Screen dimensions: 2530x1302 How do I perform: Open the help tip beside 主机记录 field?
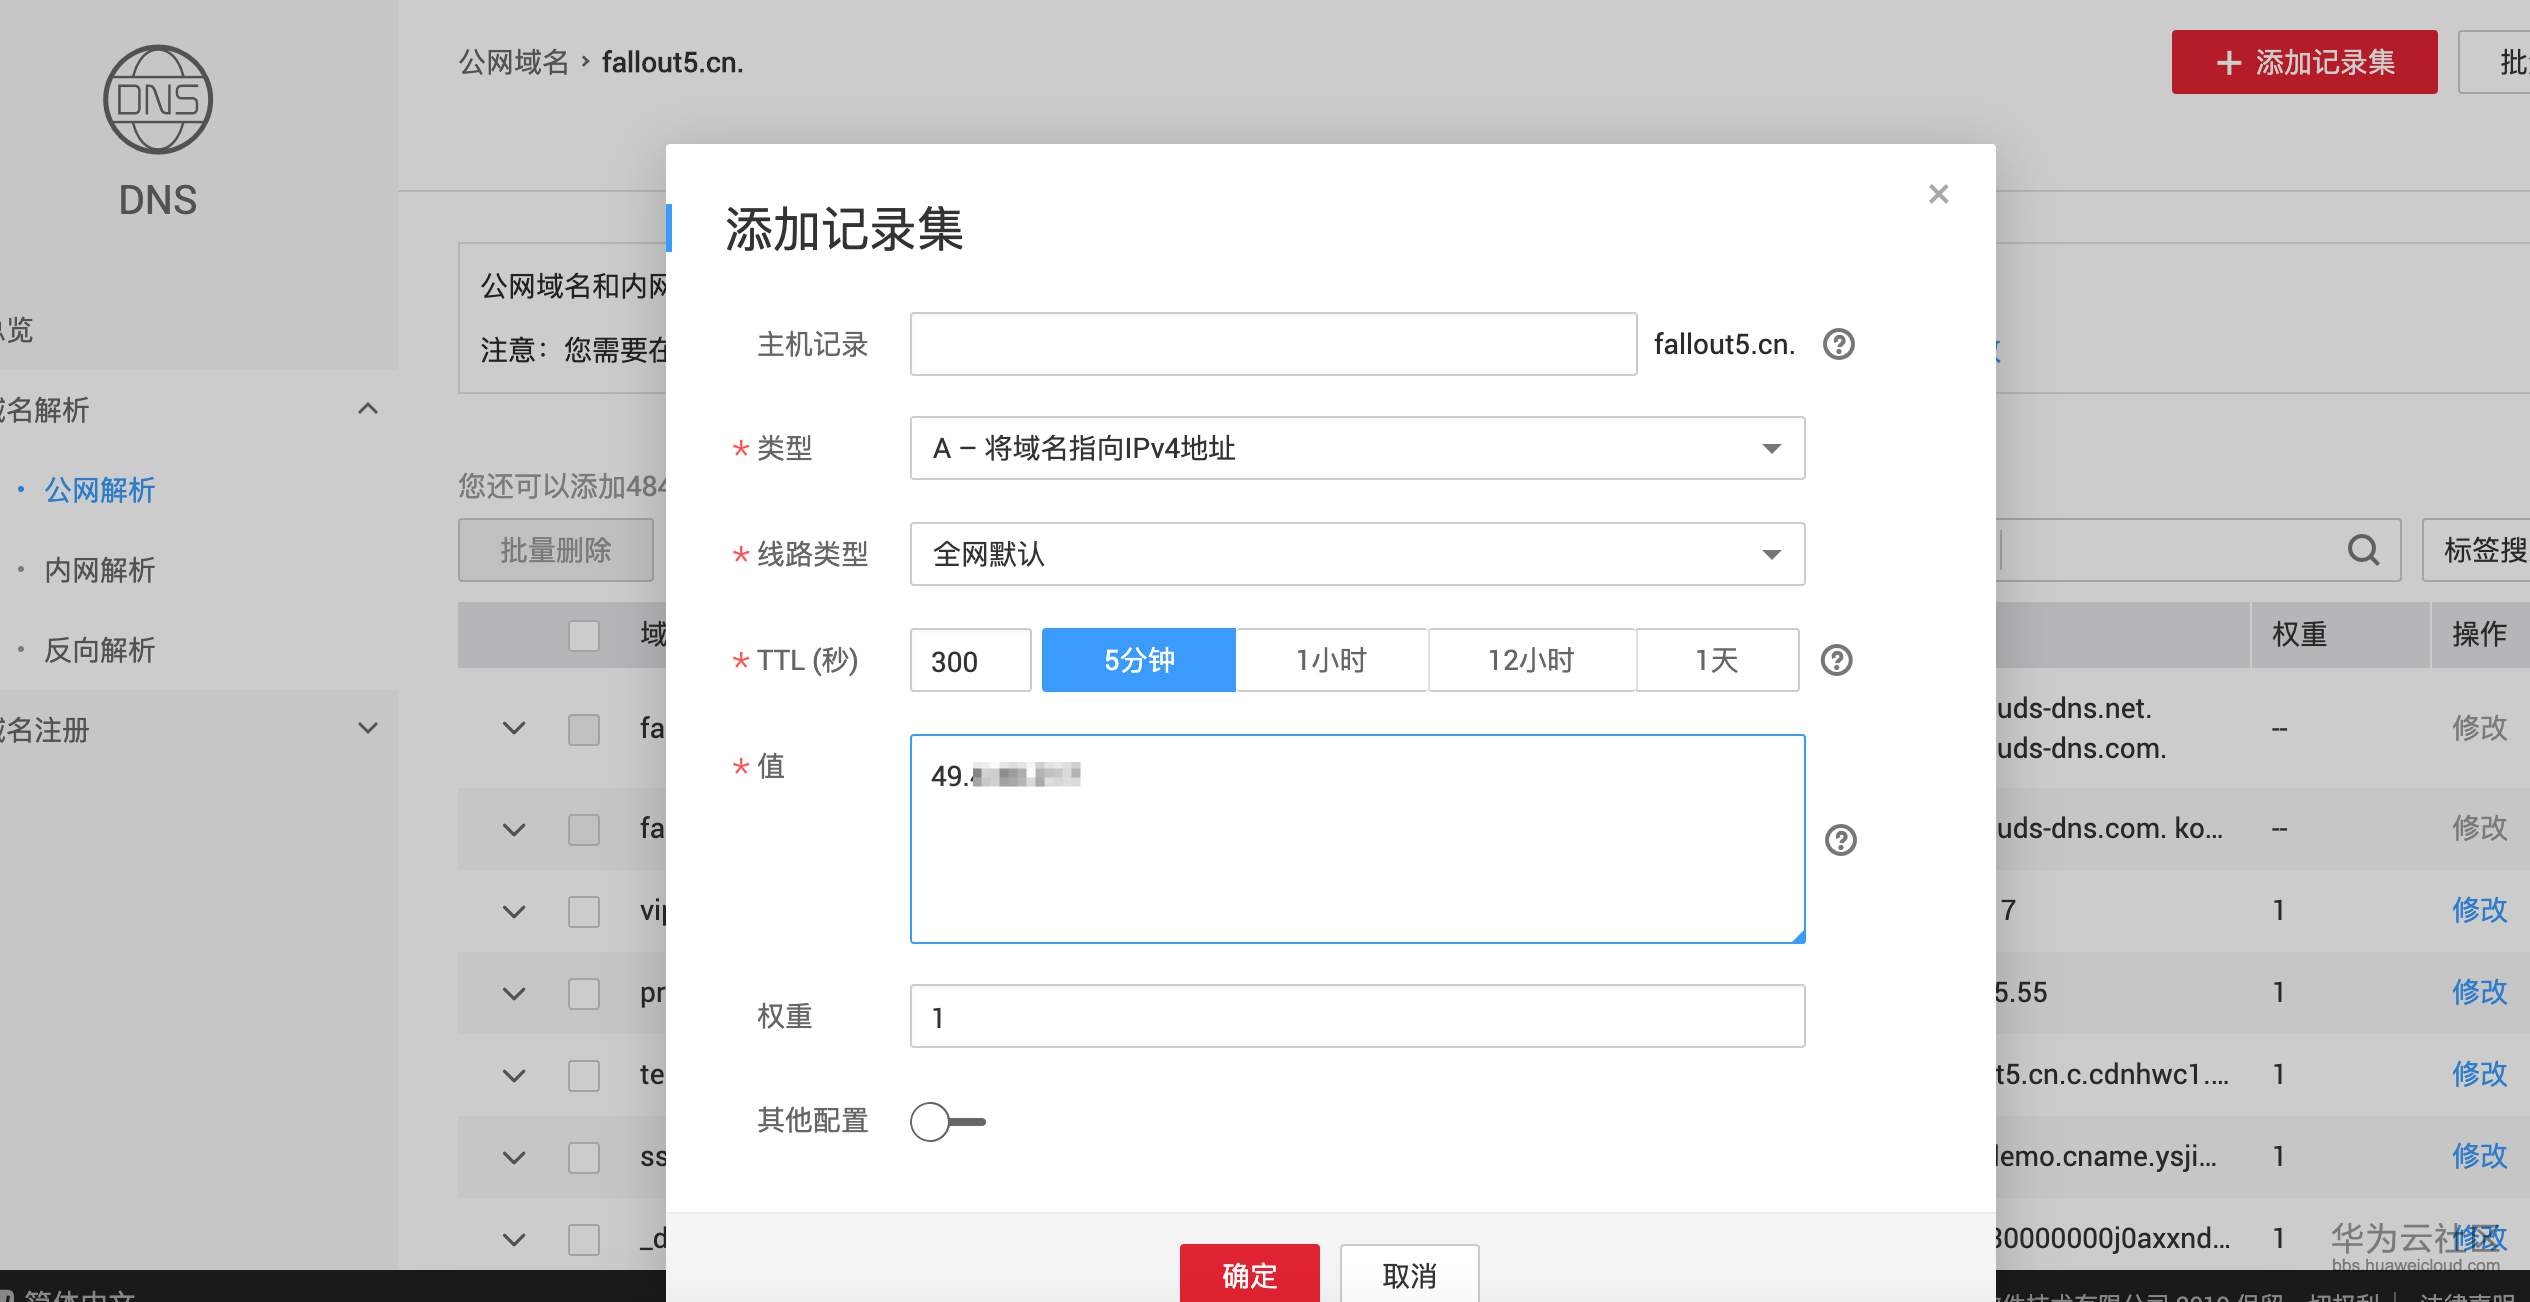tap(1841, 344)
